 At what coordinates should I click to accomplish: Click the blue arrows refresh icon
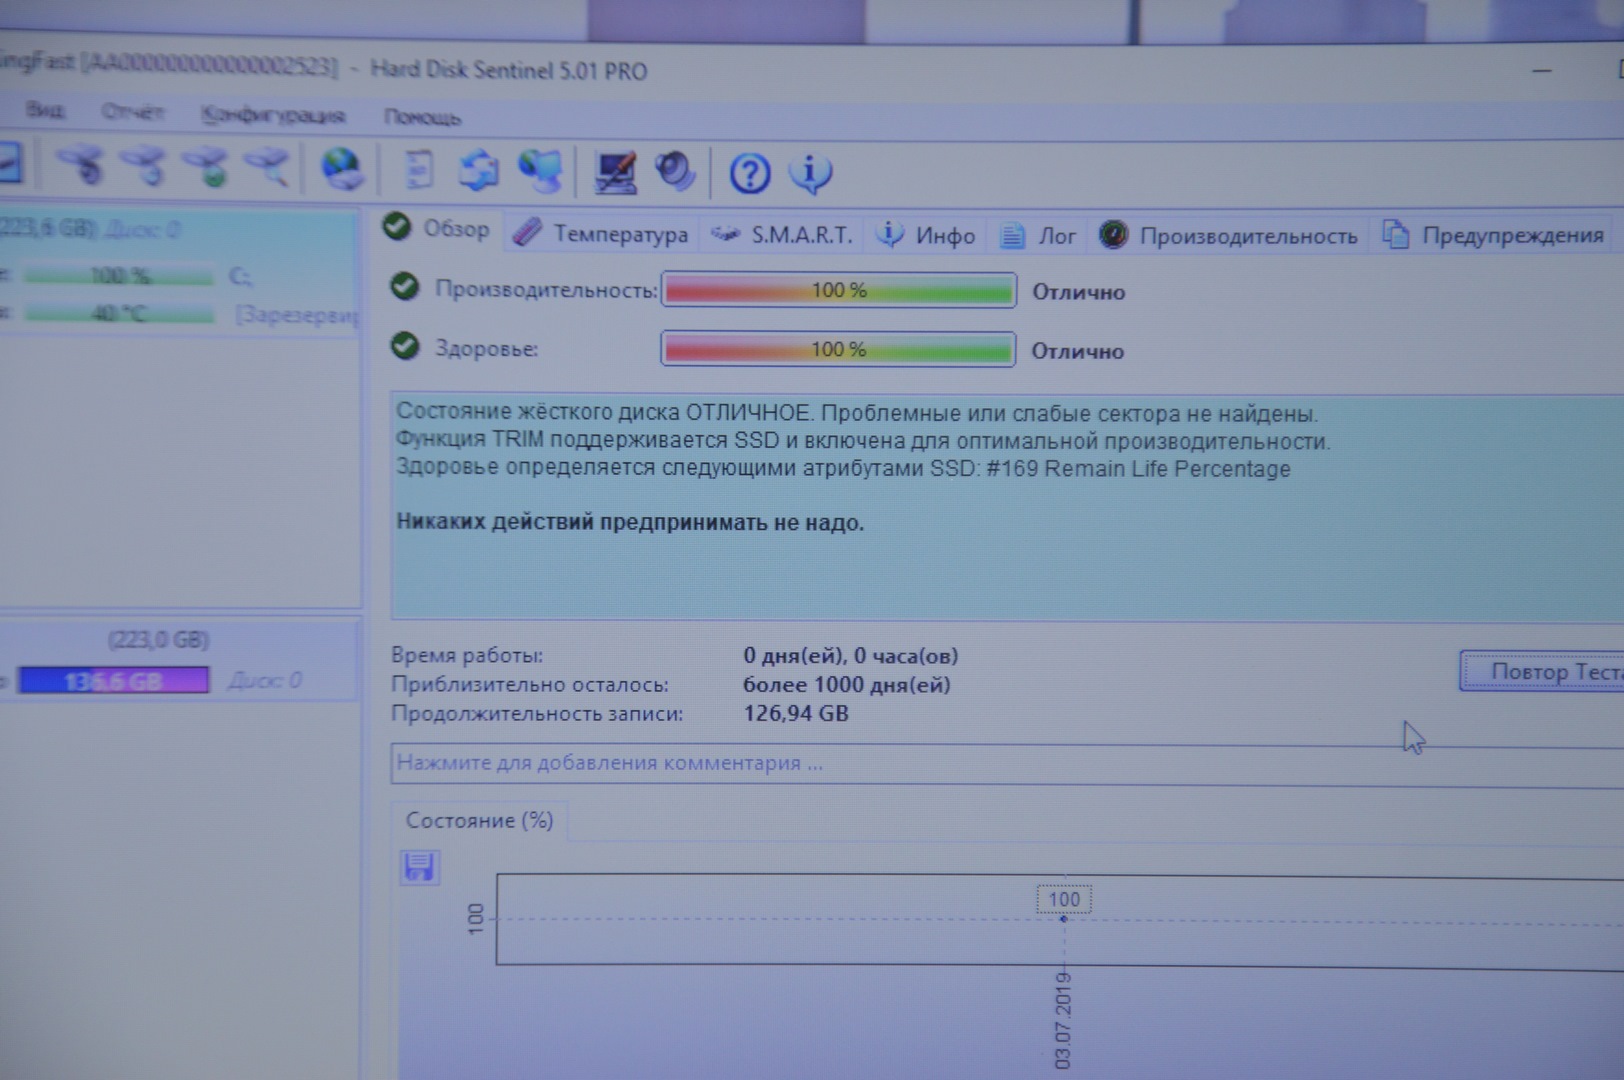click(479, 170)
